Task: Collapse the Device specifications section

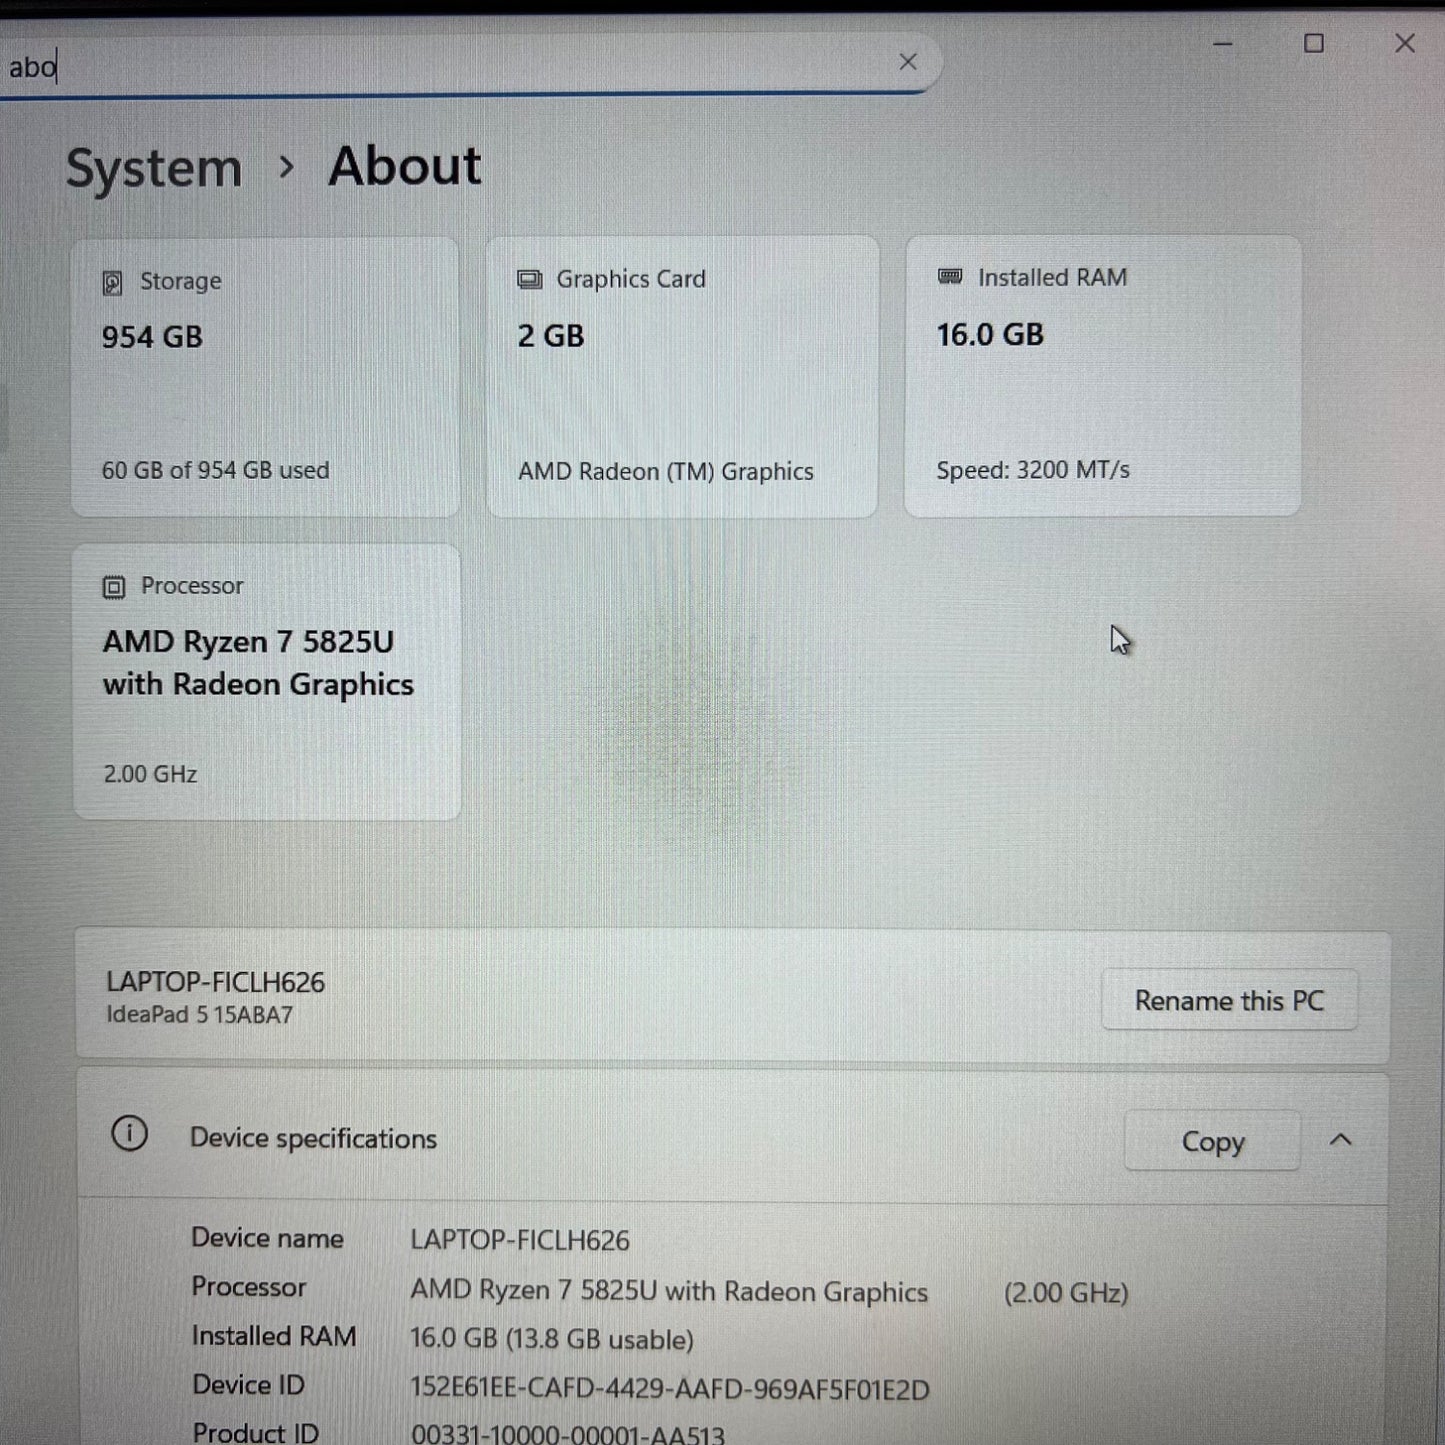Action: [x=1341, y=1140]
